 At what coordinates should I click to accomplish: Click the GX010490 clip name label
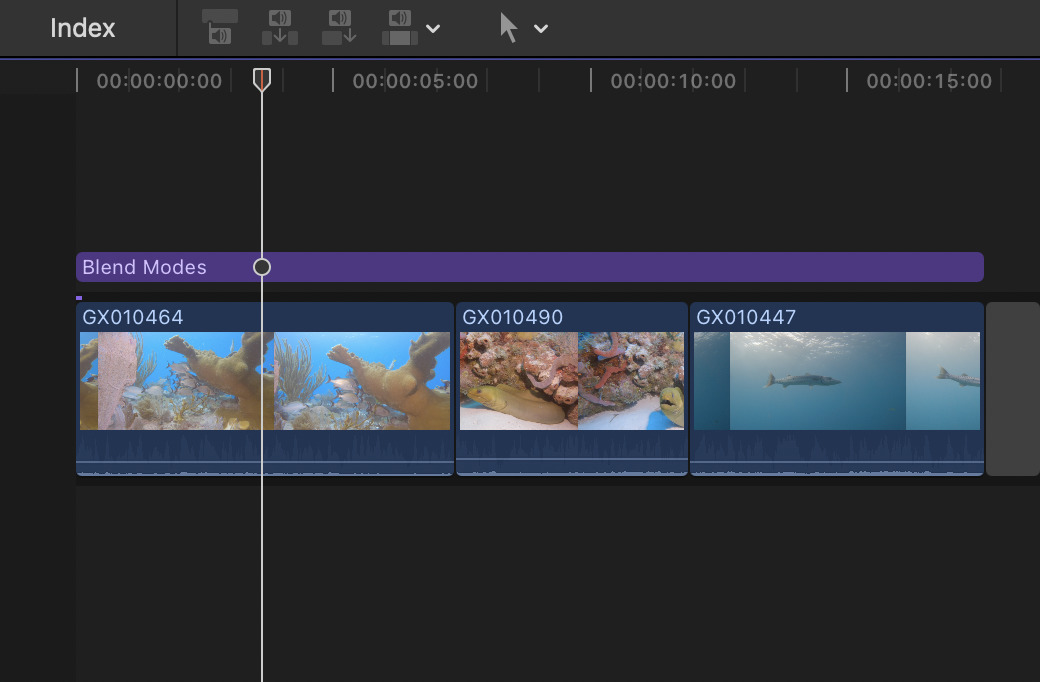click(x=513, y=317)
